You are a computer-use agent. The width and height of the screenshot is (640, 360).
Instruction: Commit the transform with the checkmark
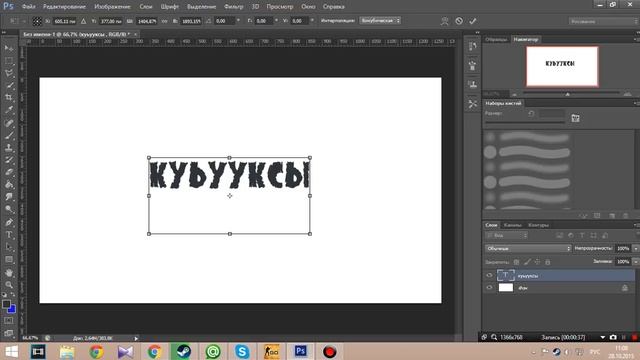(473, 21)
